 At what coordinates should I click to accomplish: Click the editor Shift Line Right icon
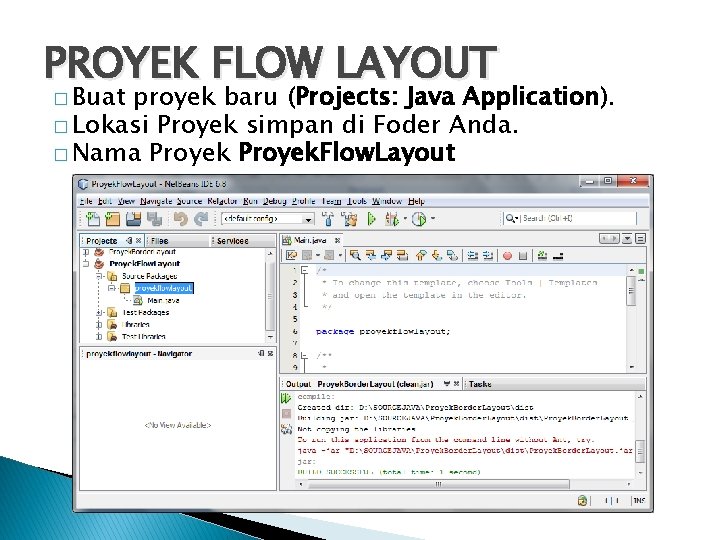488,255
